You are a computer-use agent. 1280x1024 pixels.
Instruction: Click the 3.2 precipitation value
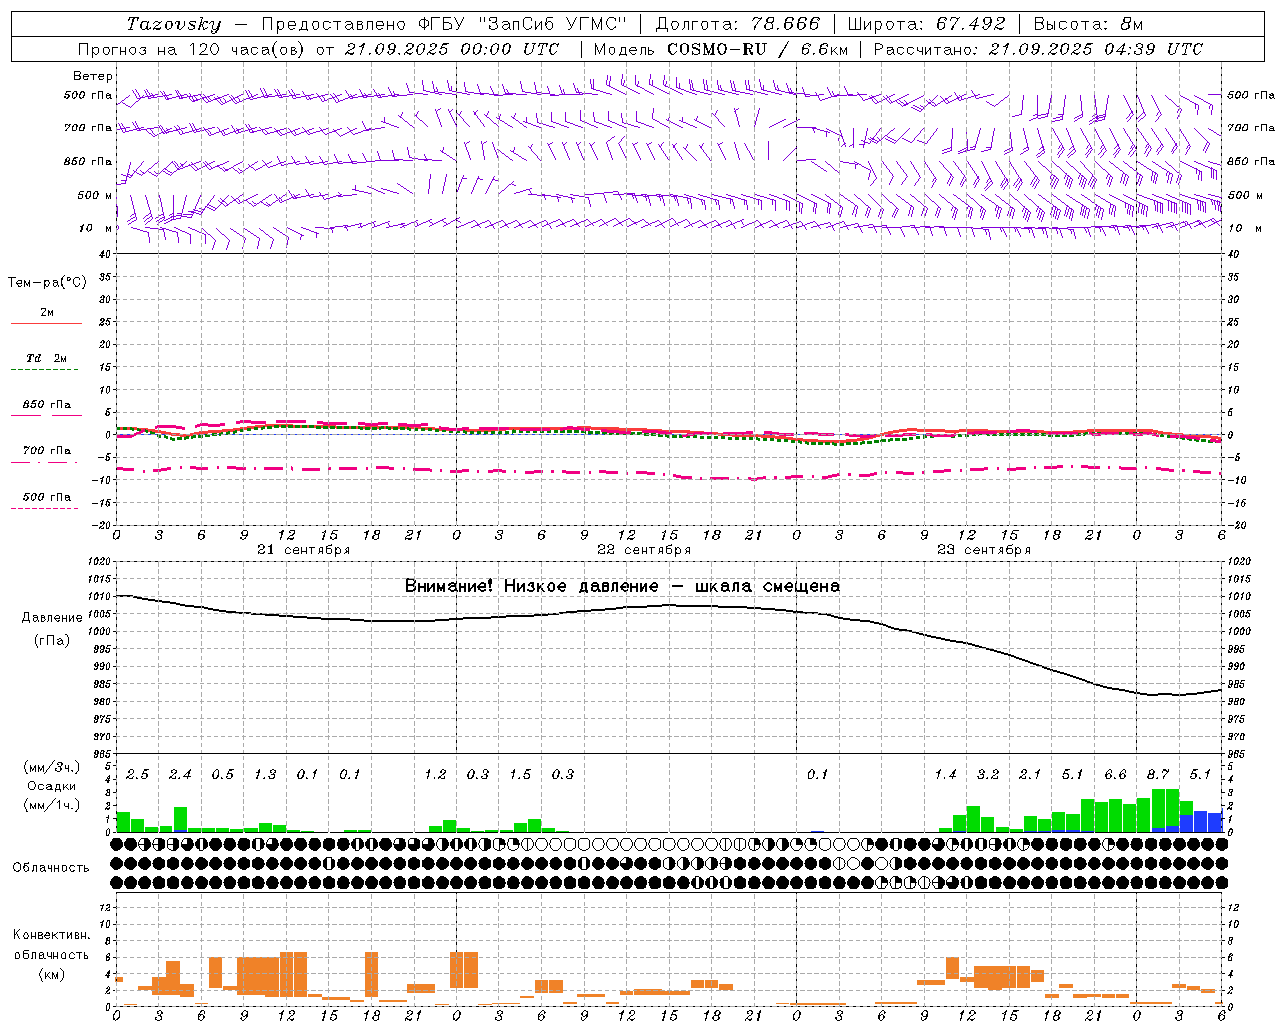pos(988,774)
